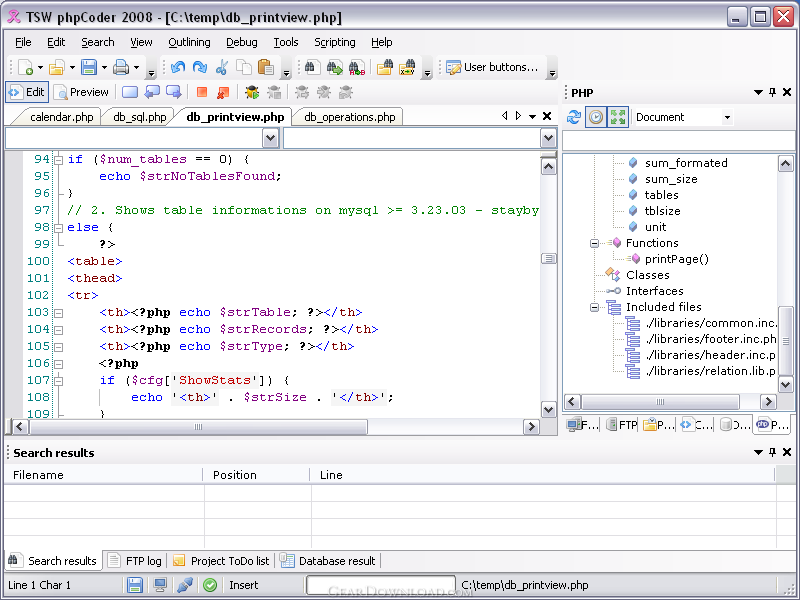The height and width of the screenshot is (600, 800).
Task: Click the Find next binoculars icon
Action: 334,67
